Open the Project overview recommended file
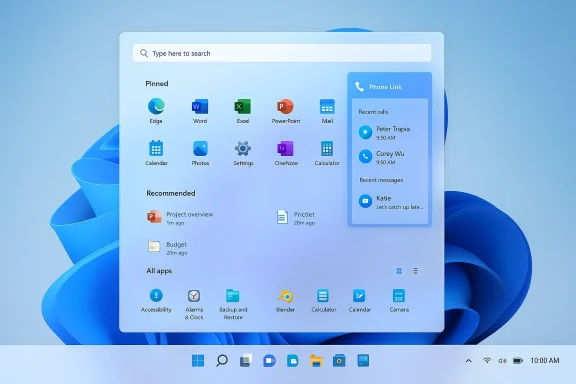 point(180,218)
